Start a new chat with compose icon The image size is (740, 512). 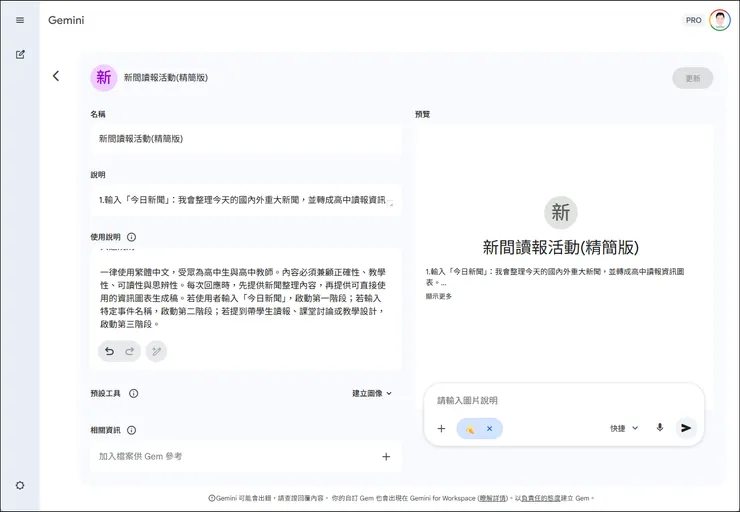[x=20, y=54]
